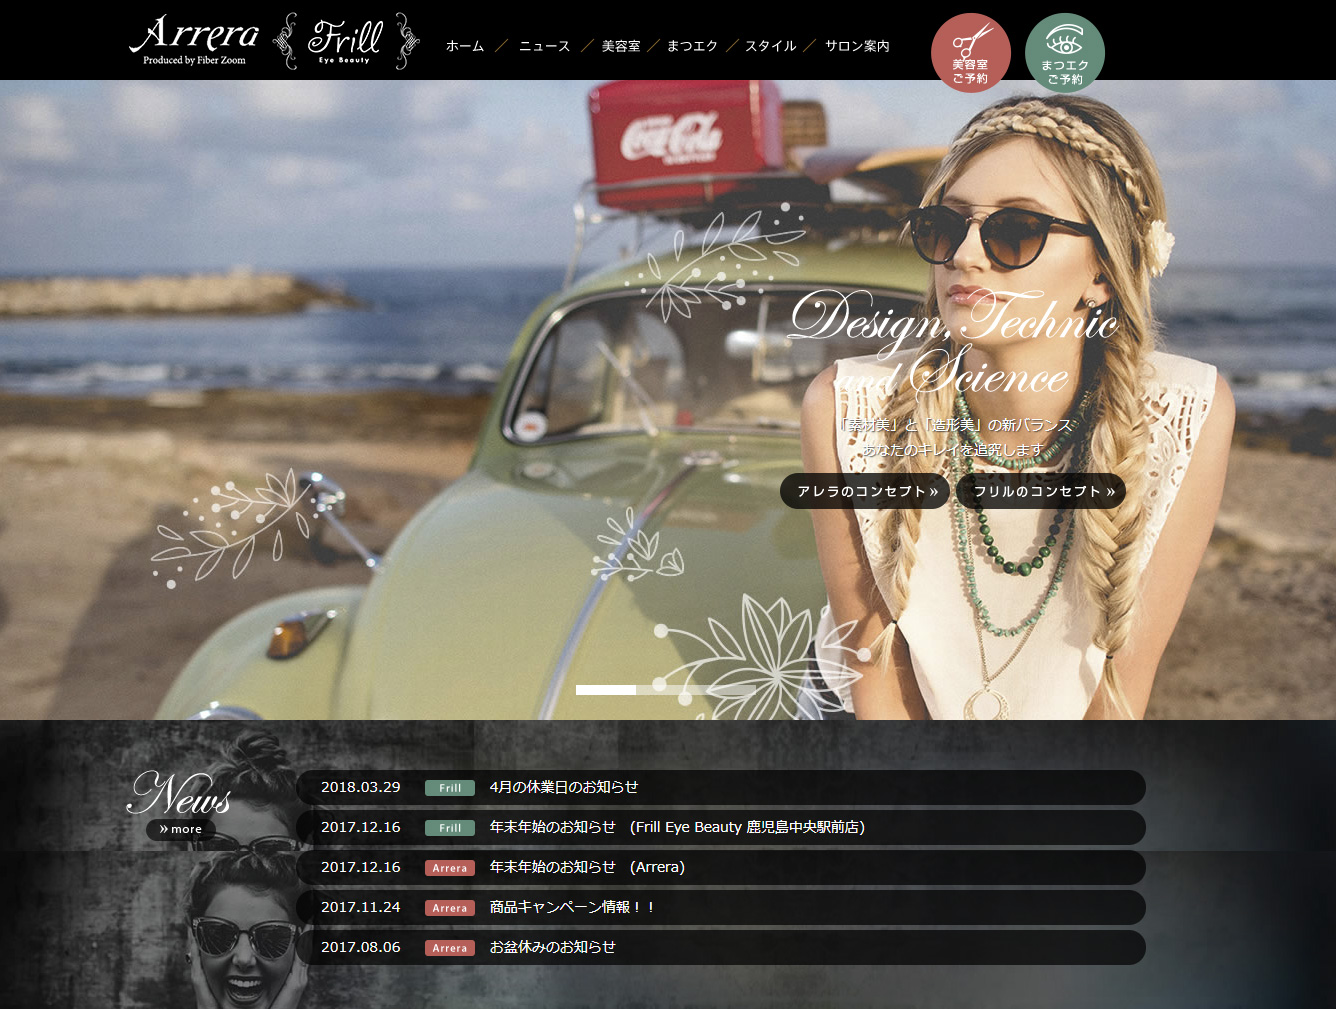Read the 商品キャンペーン情報 news post
1336x1009 pixels.
(572, 907)
